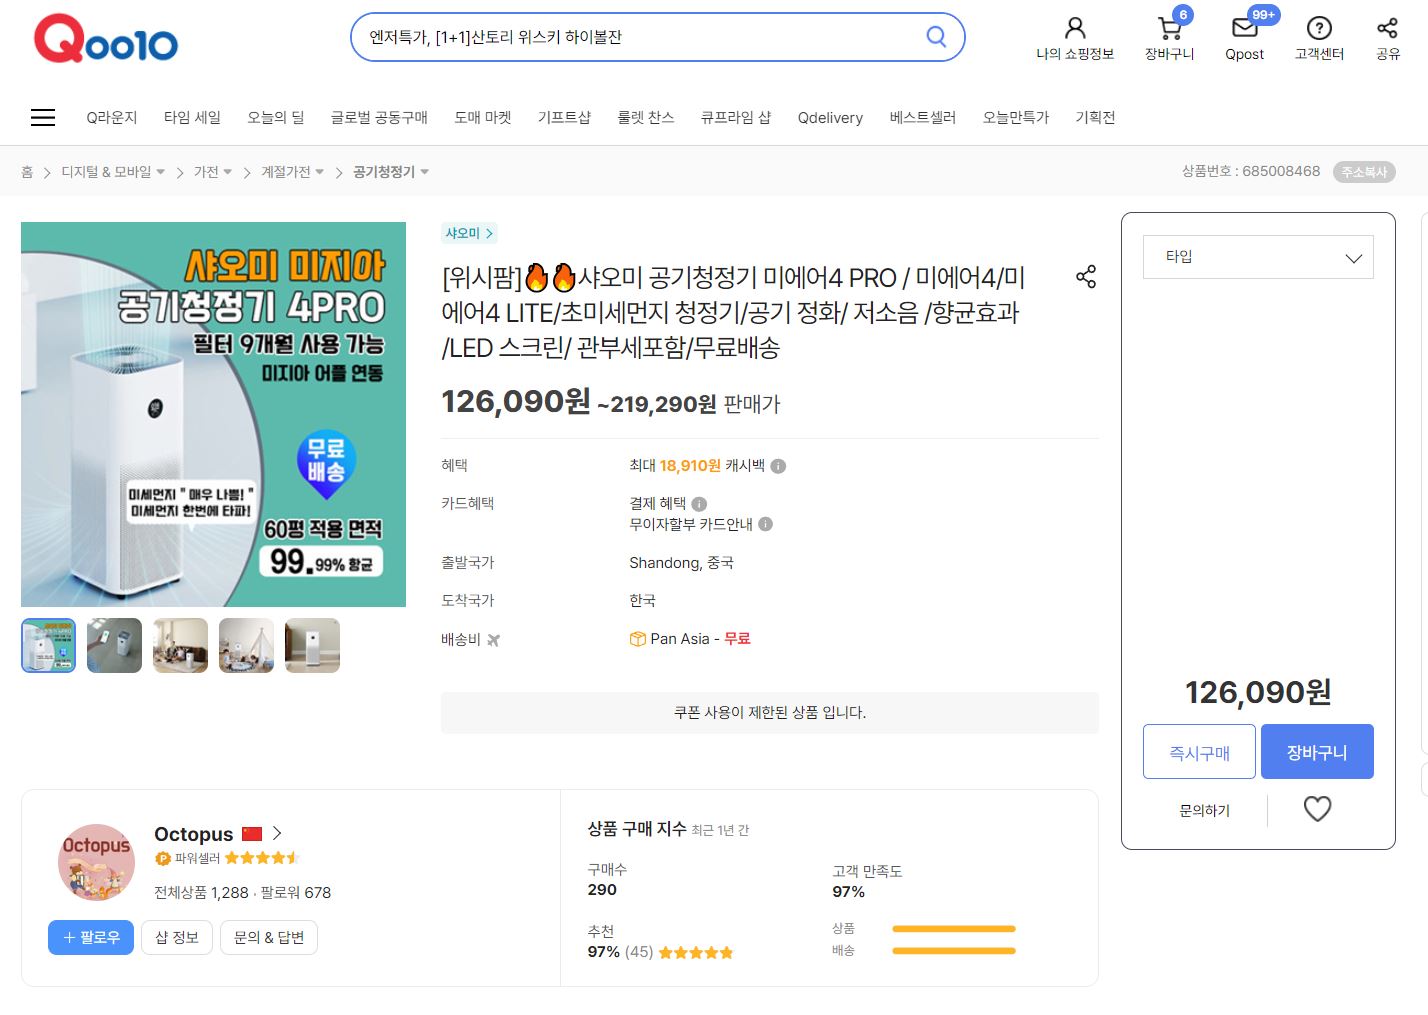Click Octopus shop name

(193, 834)
